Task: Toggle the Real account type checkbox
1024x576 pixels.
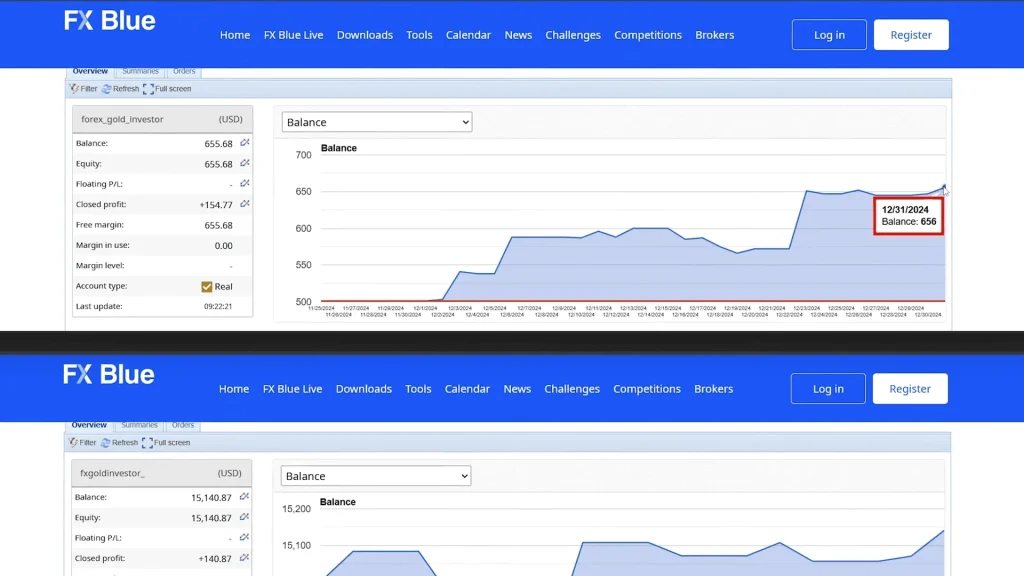Action: click(x=207, y=286)
